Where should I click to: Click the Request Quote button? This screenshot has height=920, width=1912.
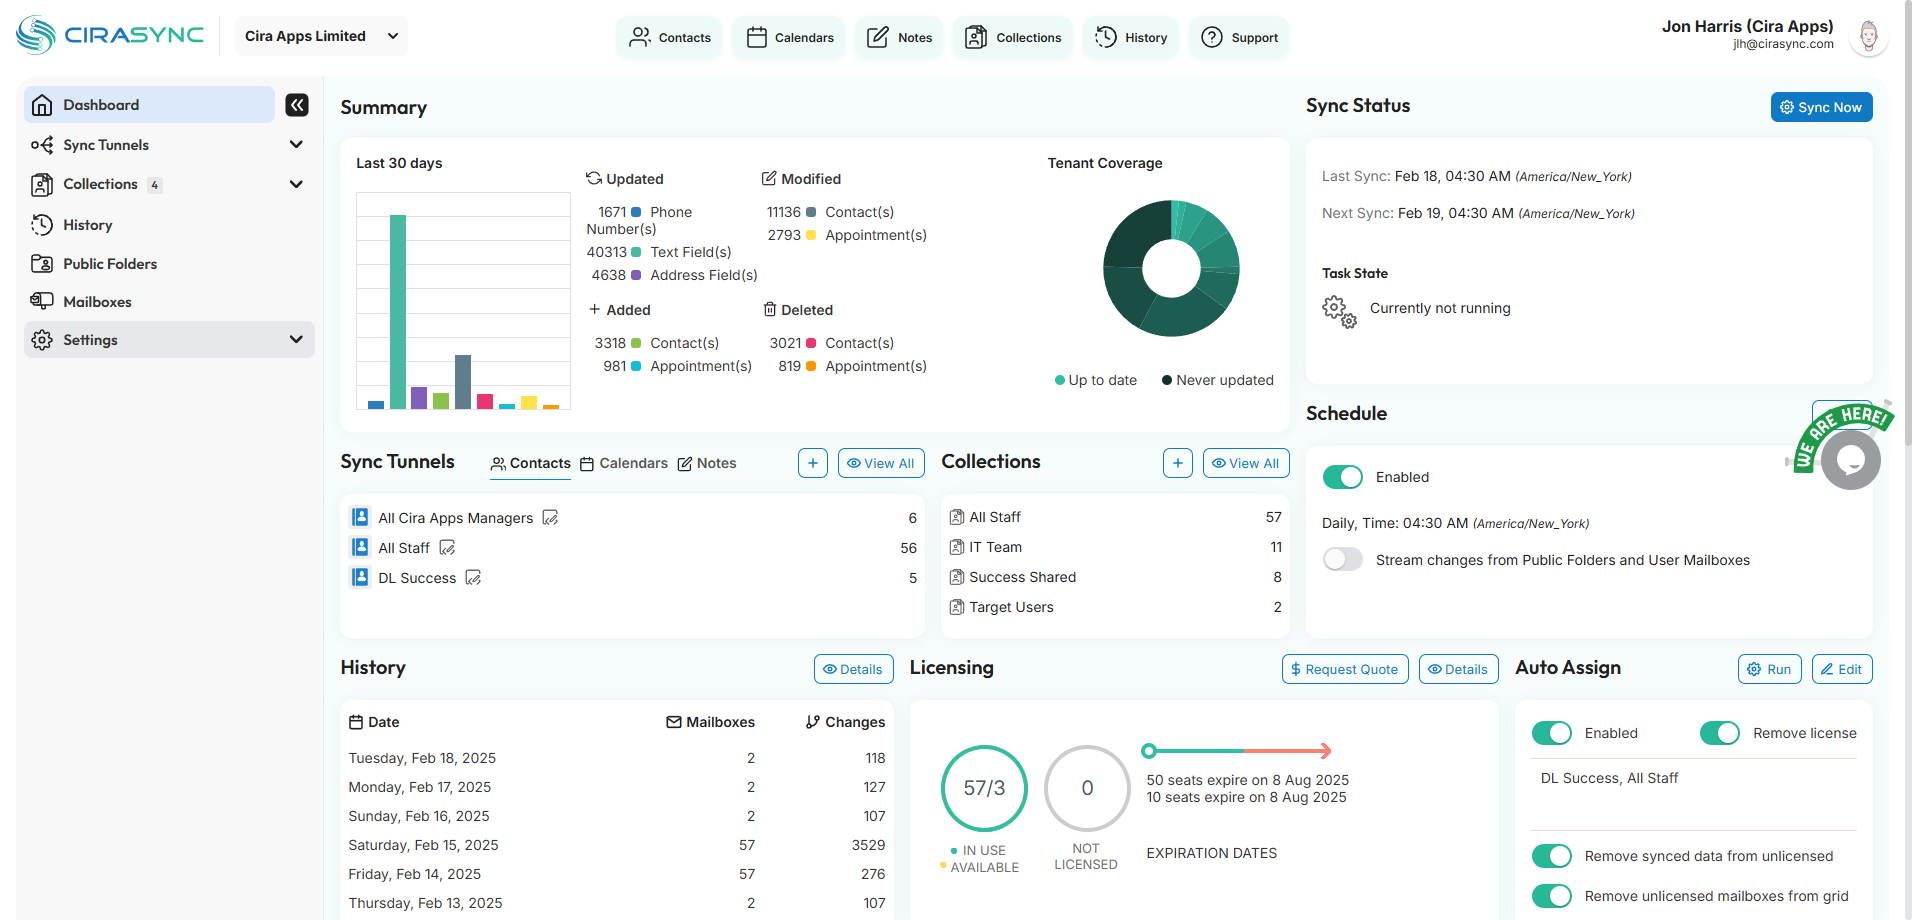tap(1344, 669)
